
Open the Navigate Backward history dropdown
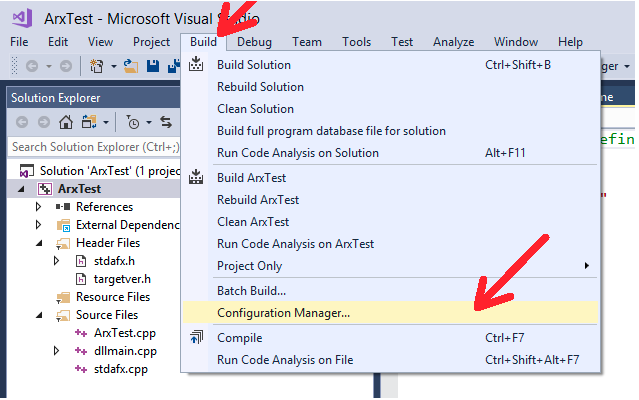(49, 66)
